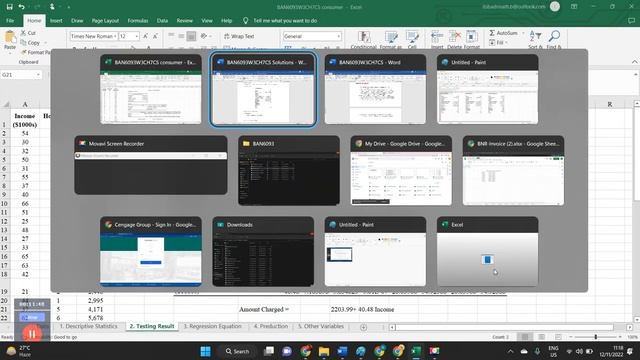Click the Teams Chat icon on taskbar
Screen dimensions: 640x360
click(287, 351)
